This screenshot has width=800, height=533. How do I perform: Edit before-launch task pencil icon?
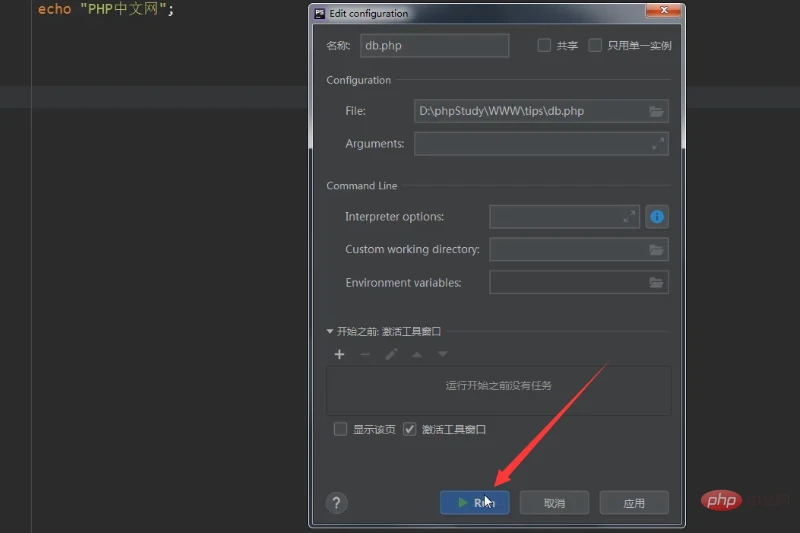point(391,354)
